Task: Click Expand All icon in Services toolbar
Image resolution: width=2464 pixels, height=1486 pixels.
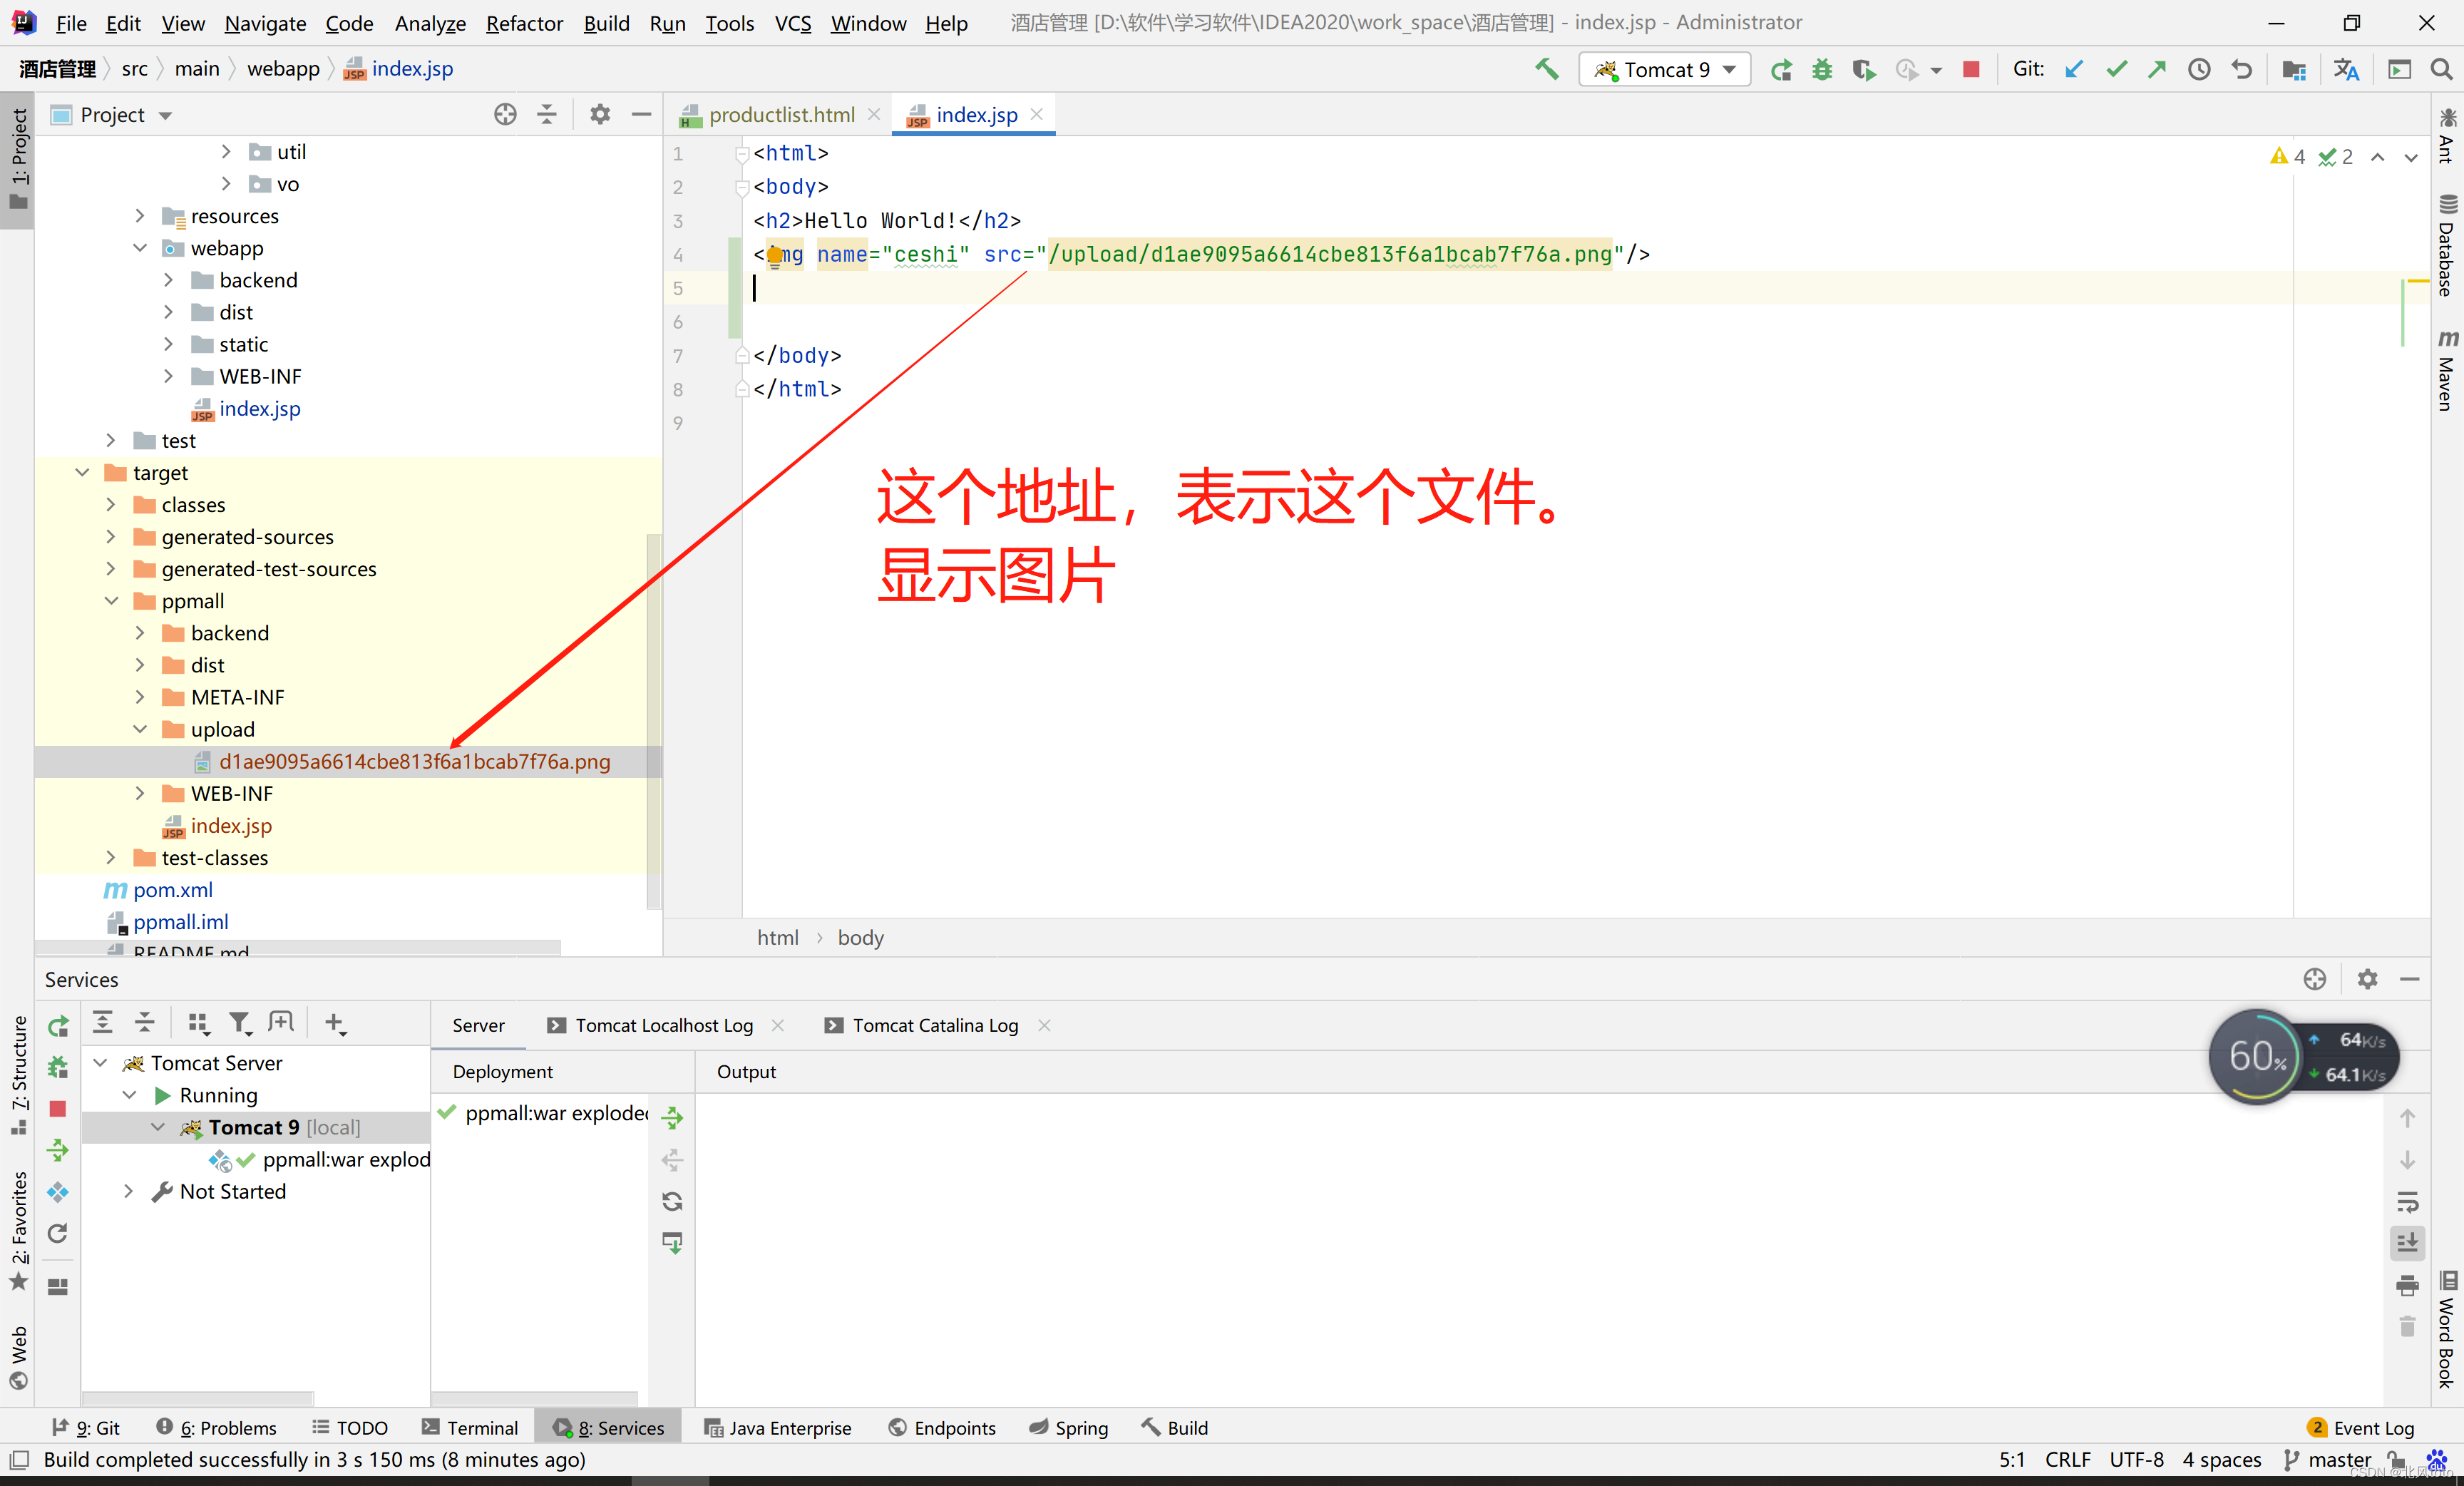Action: (x=103, y=1023)
